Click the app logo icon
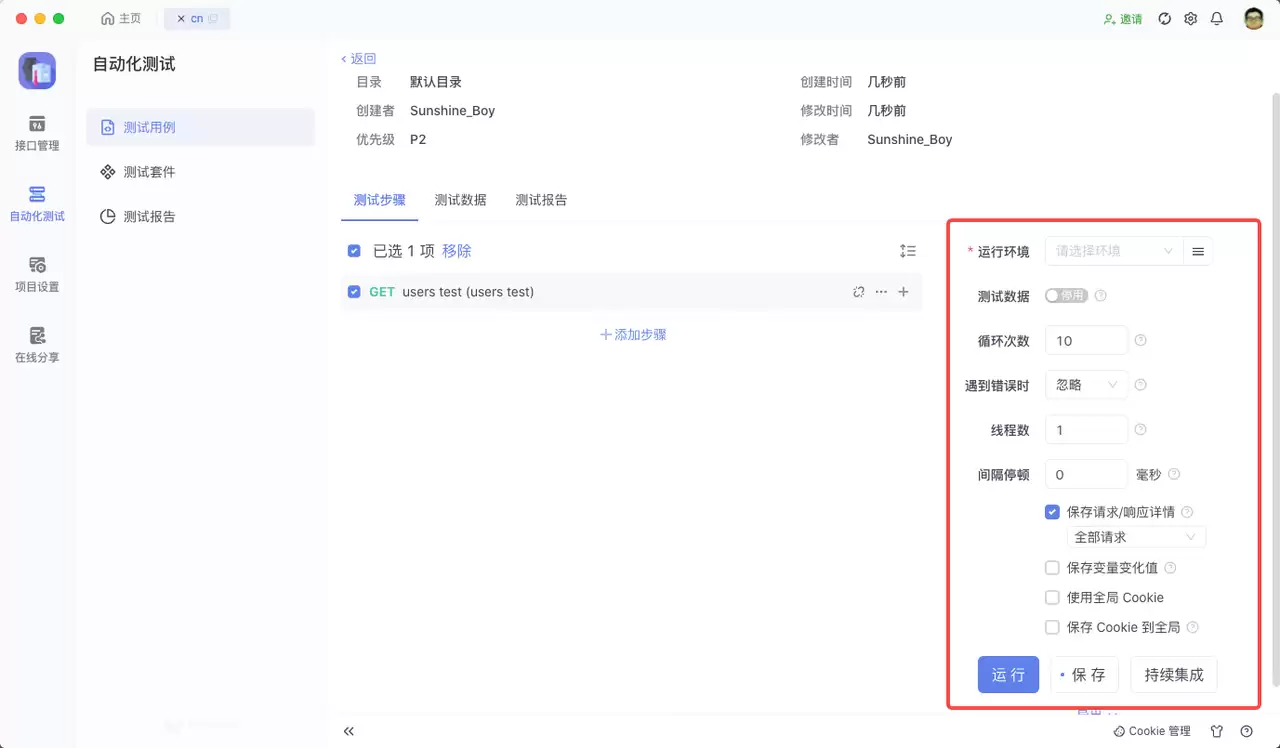The width and height of the screenshot is (1280, 748). [37, 71]
